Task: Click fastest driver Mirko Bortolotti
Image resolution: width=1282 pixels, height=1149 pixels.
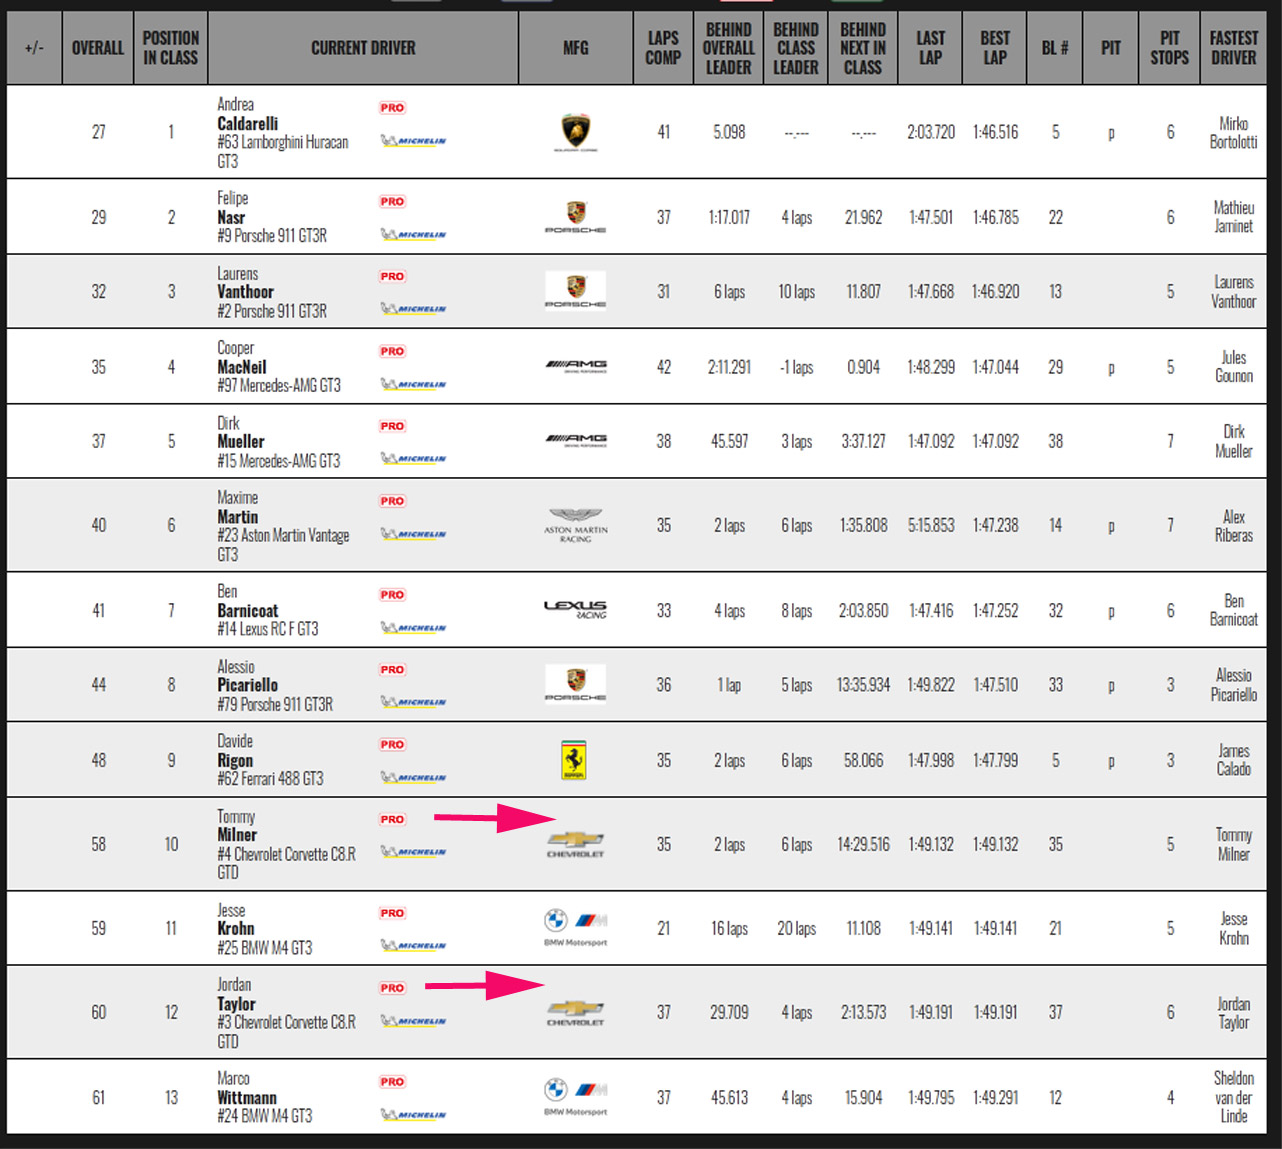Action: click(x=1233, y=132)
